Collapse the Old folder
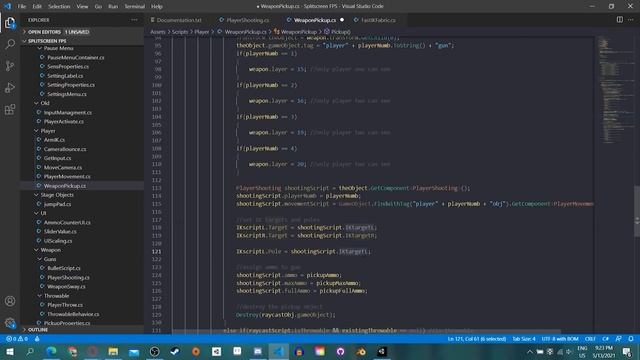The width and height of the screenshot is (640, 360). click(x=45, y=103)
